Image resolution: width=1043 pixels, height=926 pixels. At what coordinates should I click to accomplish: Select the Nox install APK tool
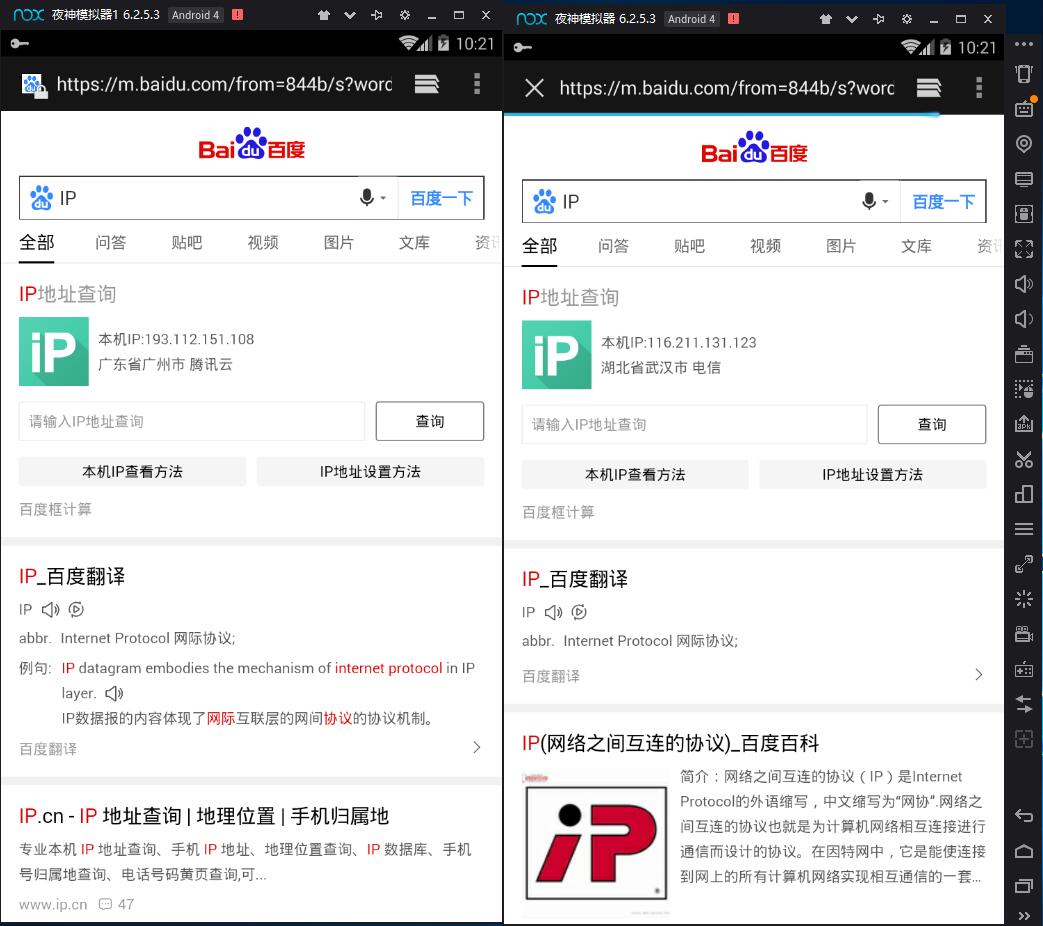click(x=1024, y=424)
